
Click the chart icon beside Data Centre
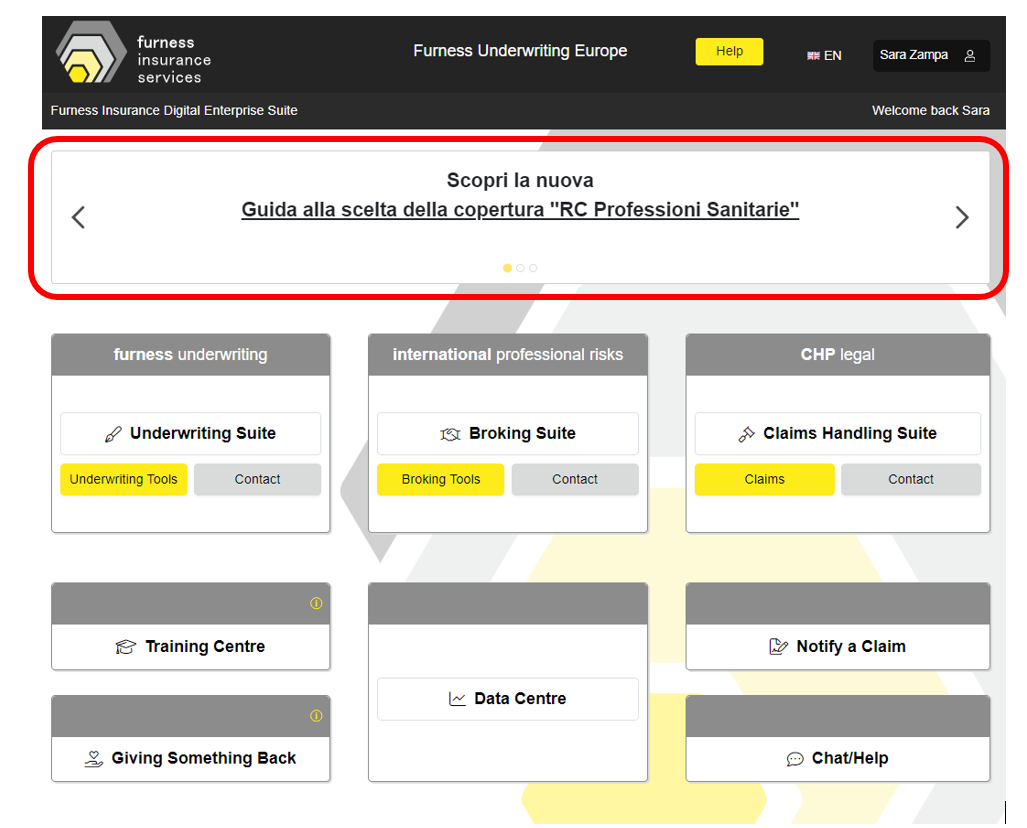[x=457, y=699]
